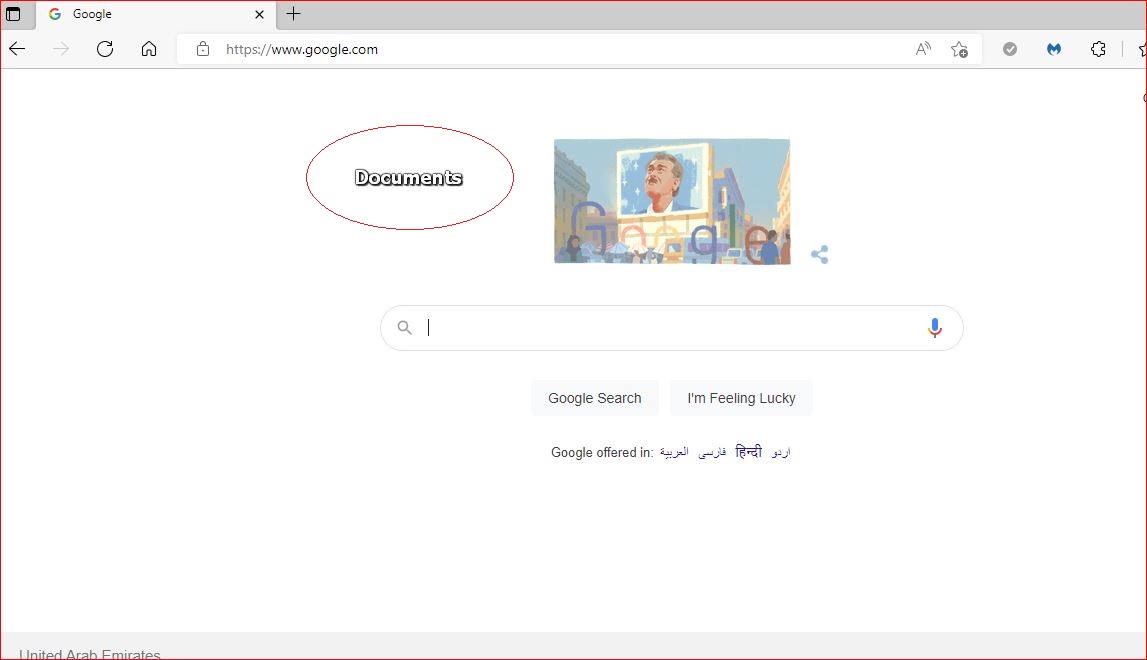1147x660 pixels.
Task: Share the Google Doodle
Action: pyautogui.click(x=819, y=255)
